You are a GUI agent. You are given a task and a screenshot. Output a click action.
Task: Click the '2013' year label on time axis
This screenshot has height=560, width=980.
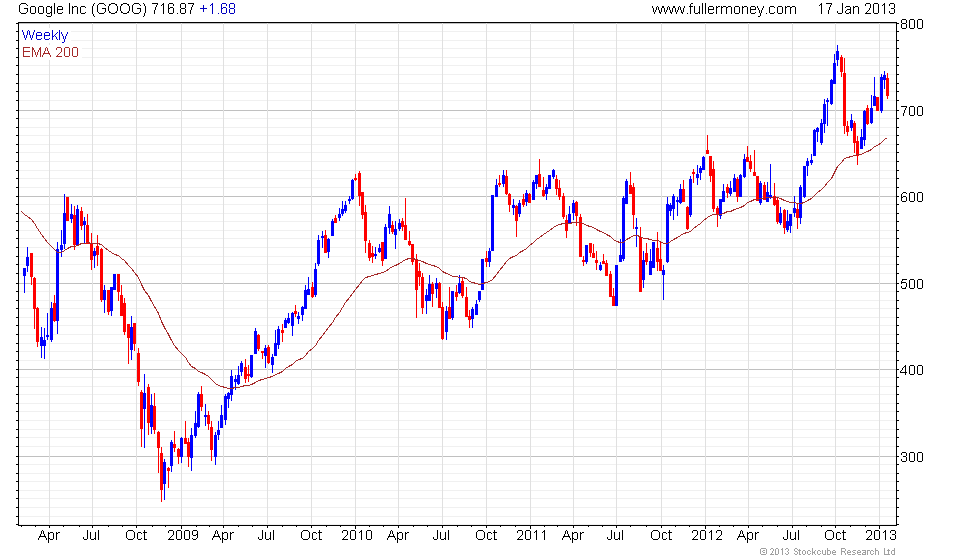point(881,536)
